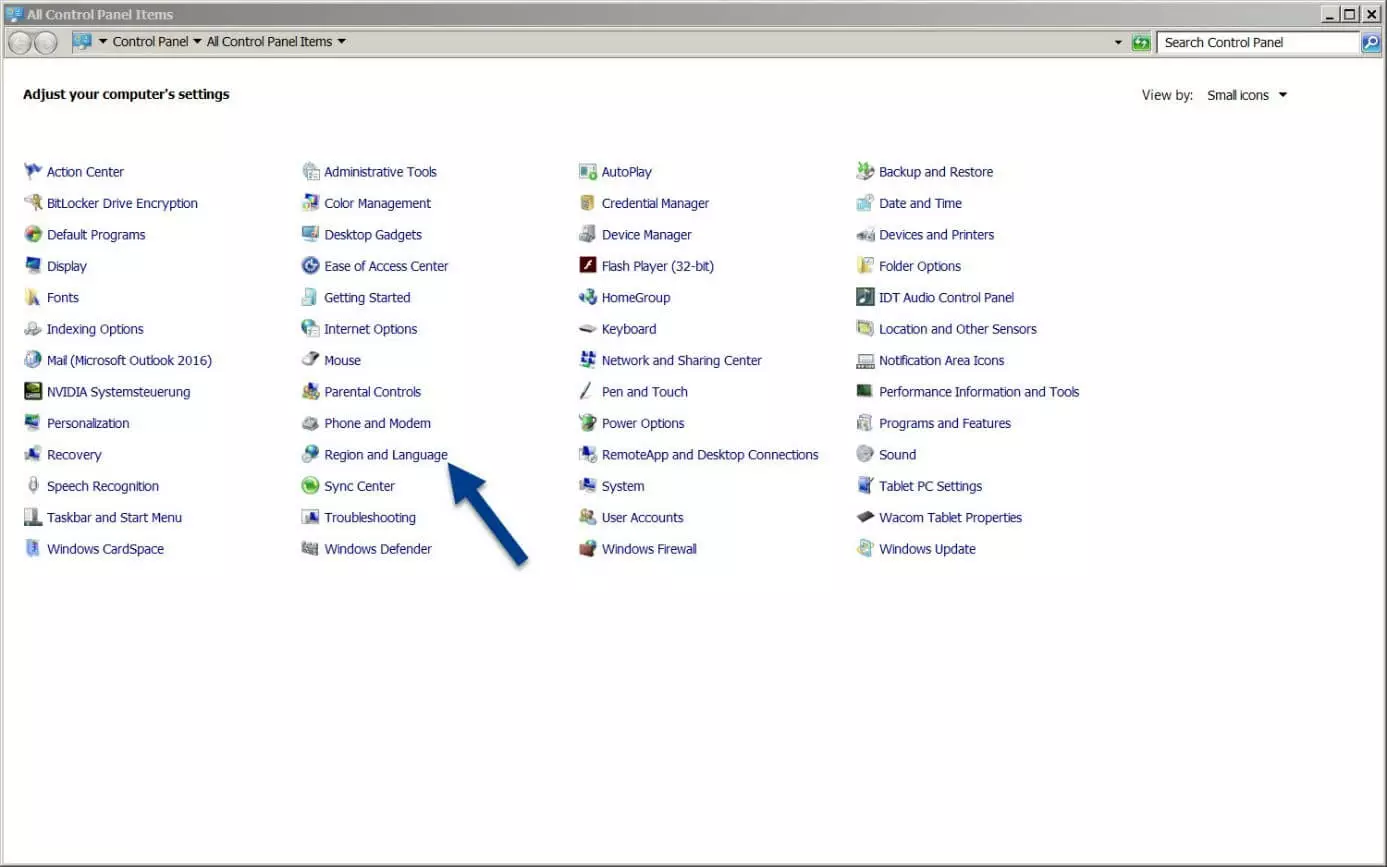This screenshot has width=1387, height=867.
Task: Open the Action Center flag icon
Action: [33, 172]
